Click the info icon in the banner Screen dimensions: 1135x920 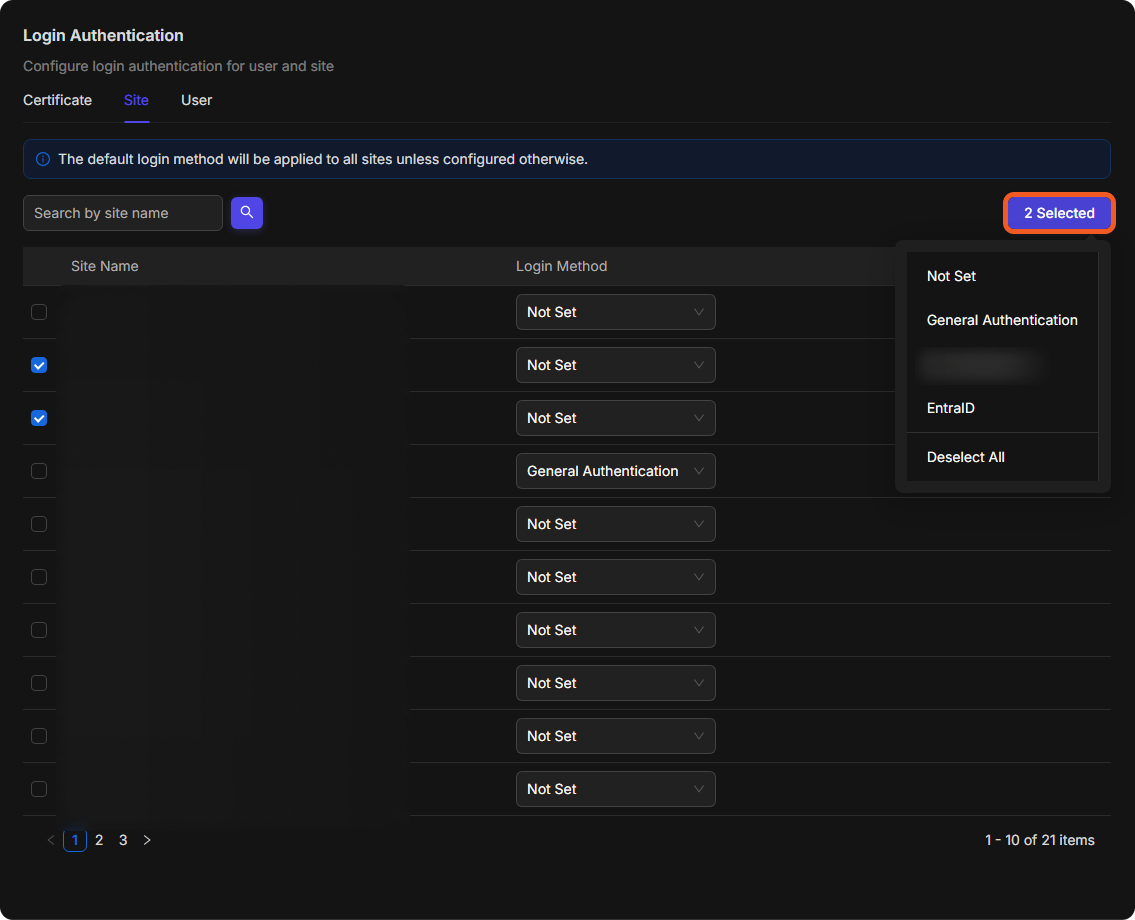43,159
